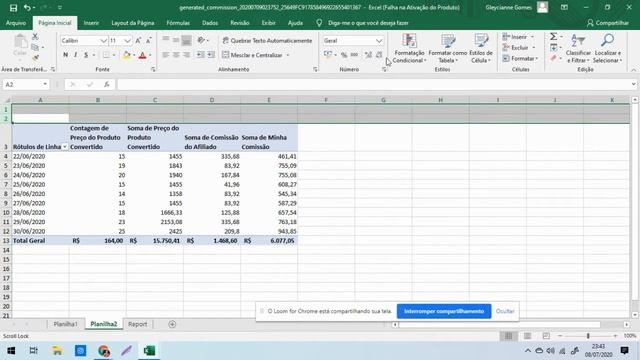
Task: Decrease decimal places
Action: (x=379, y=55)
